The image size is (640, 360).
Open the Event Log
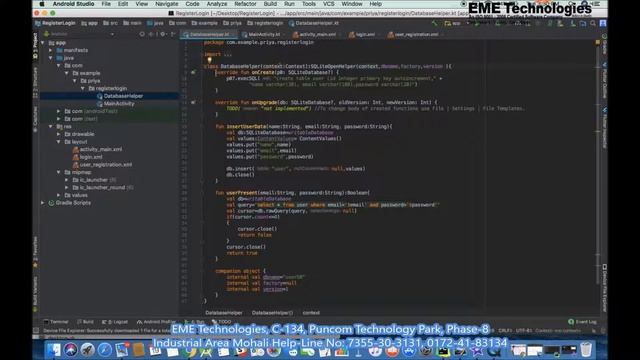pos(582,322)
